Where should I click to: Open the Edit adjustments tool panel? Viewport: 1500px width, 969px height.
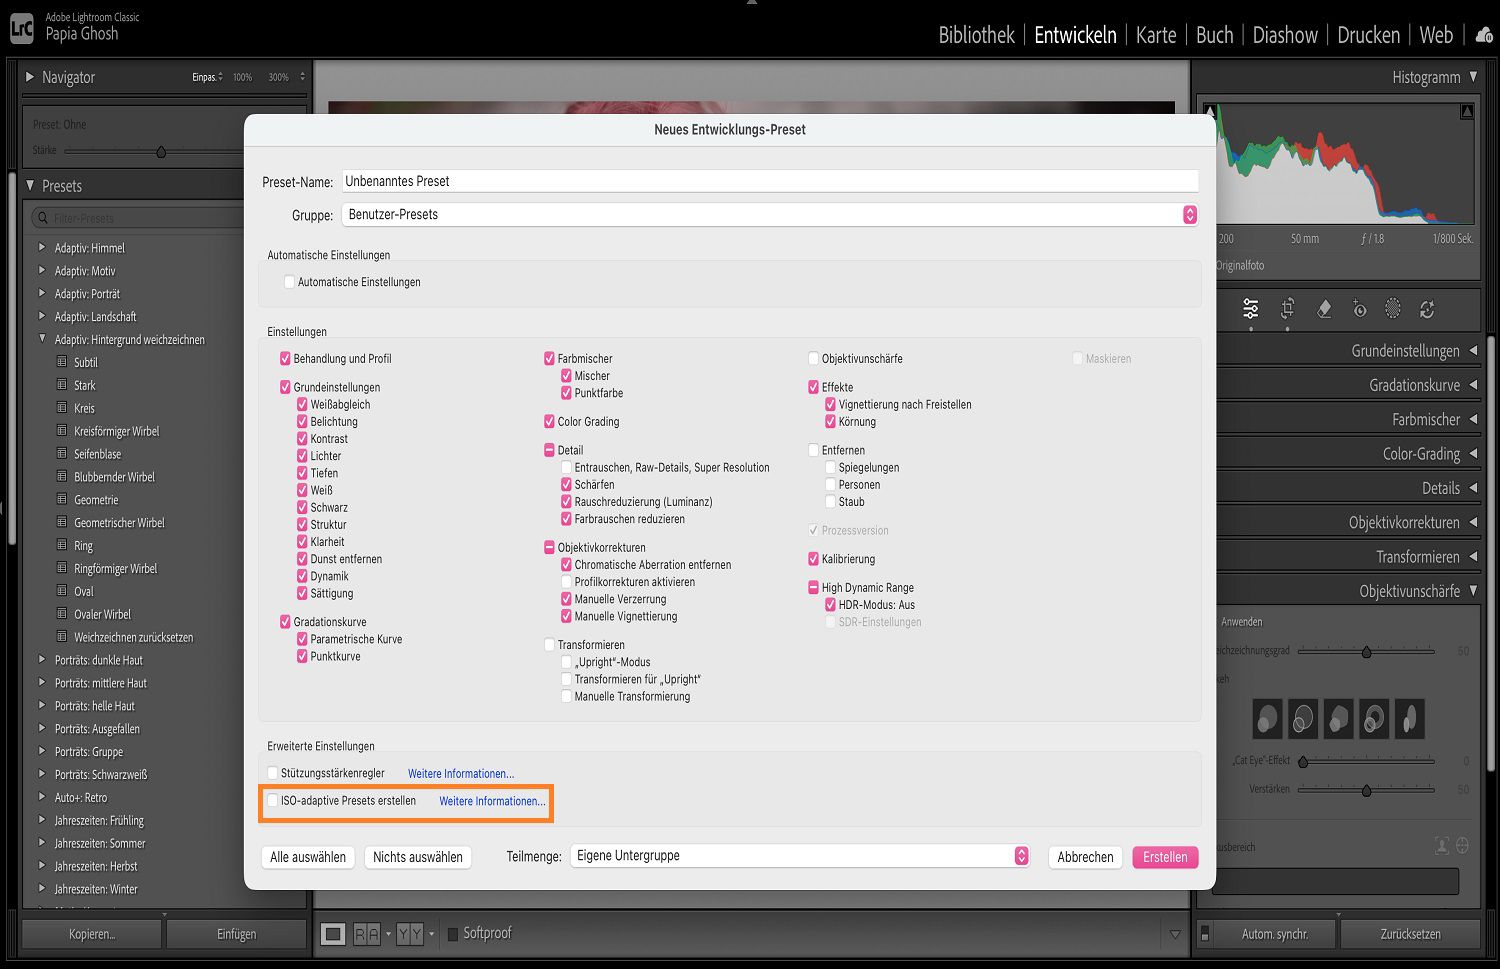(1250, 309)
